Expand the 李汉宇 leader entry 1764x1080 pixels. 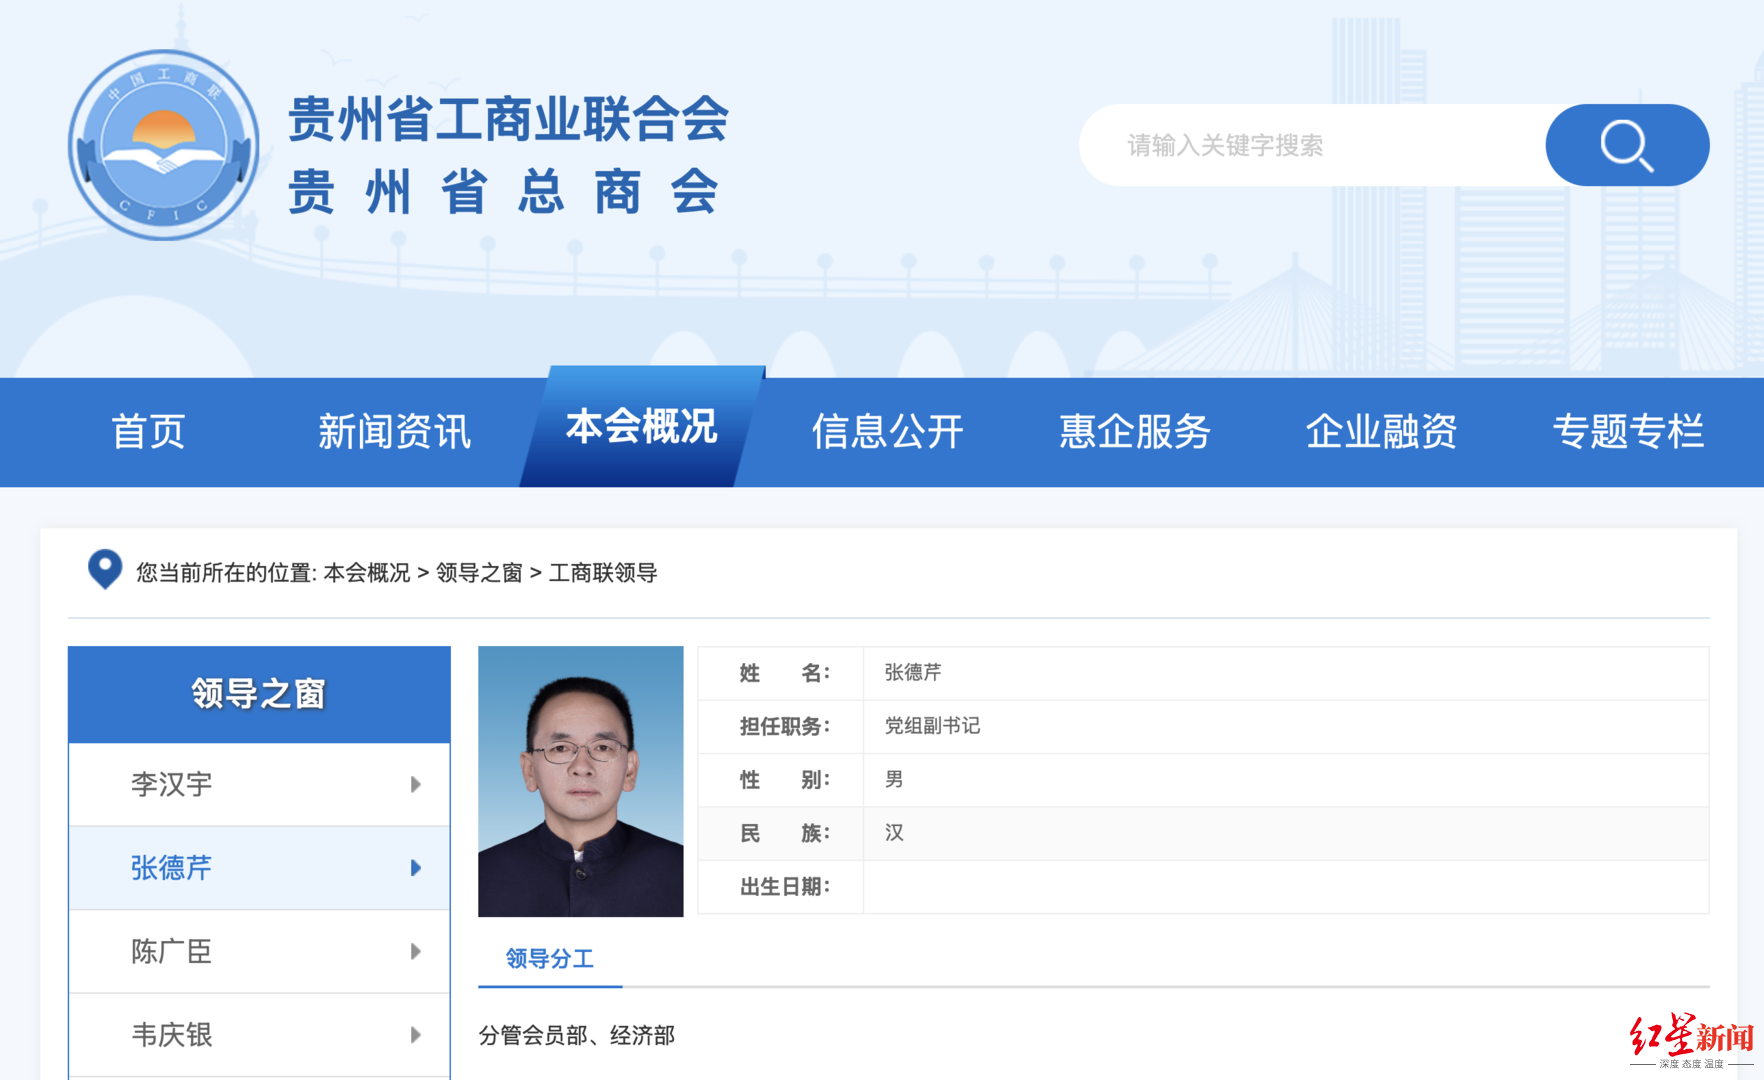pyautogui.click(x=170, y=784)
